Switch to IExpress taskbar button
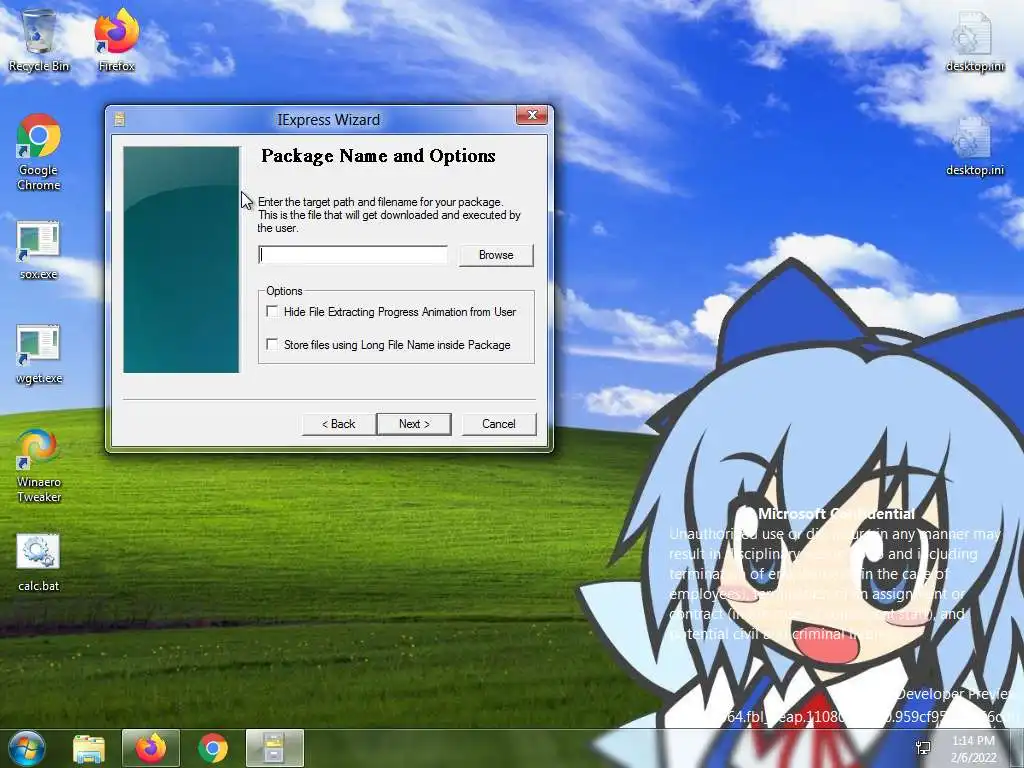 point(274,748)
